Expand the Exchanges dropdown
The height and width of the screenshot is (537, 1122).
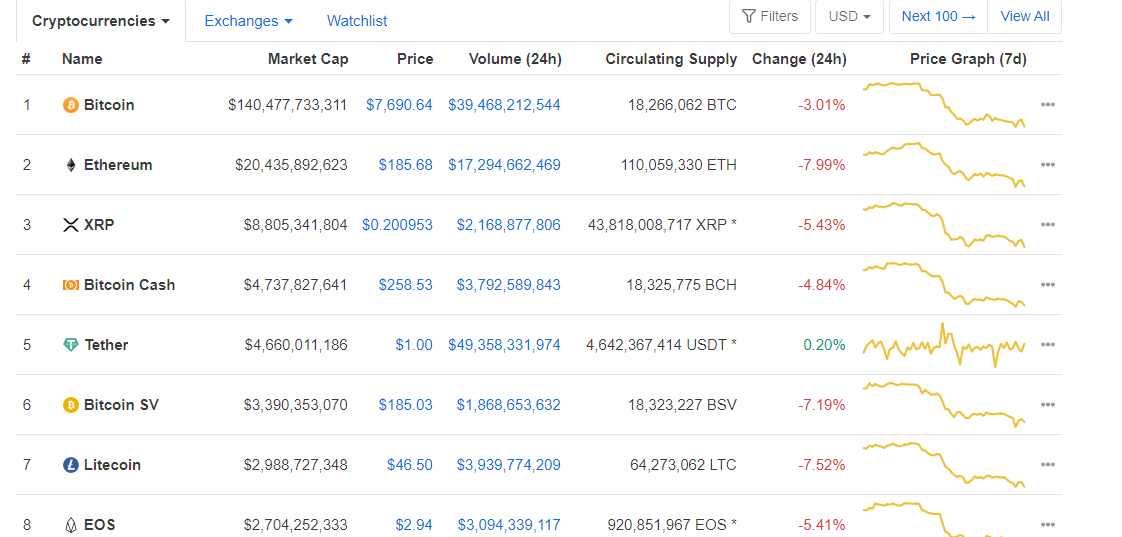point(248,21)
